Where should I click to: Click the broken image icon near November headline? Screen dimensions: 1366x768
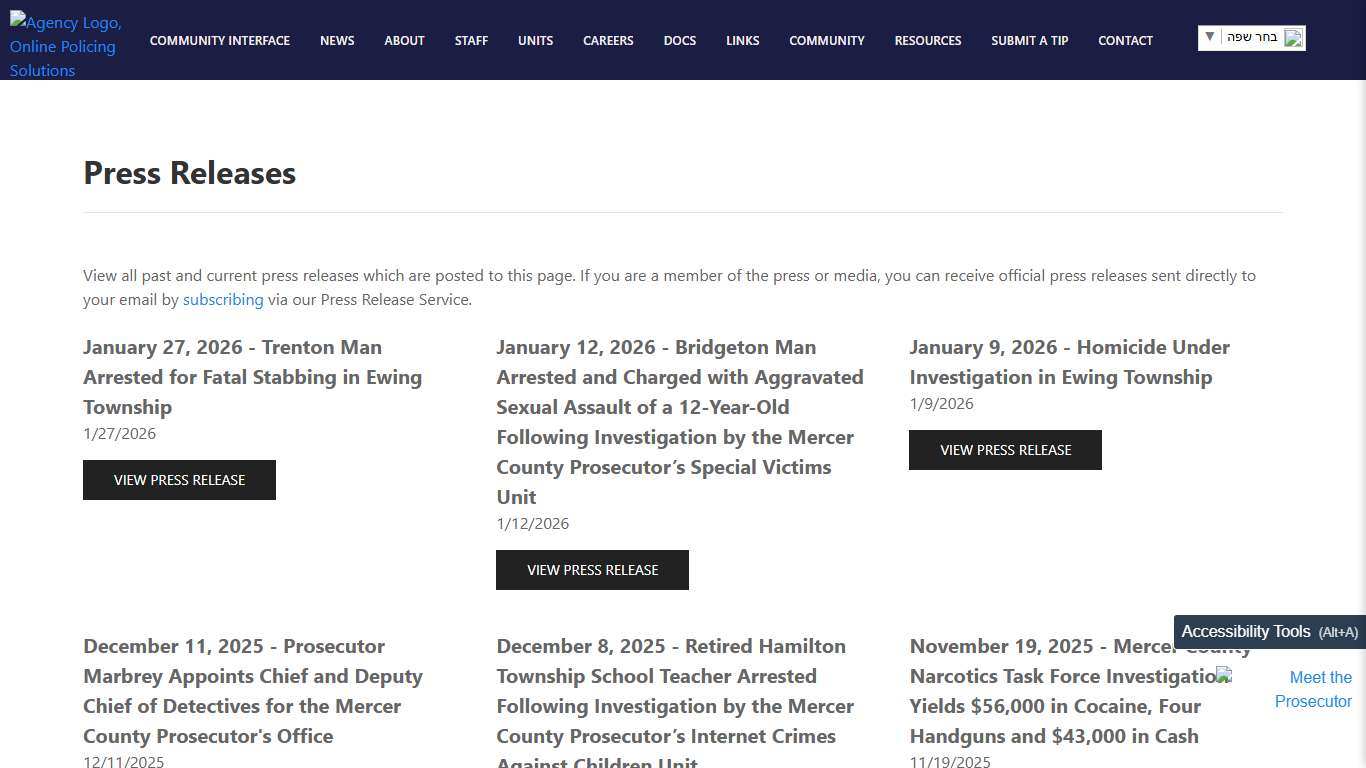point(1224,675)
